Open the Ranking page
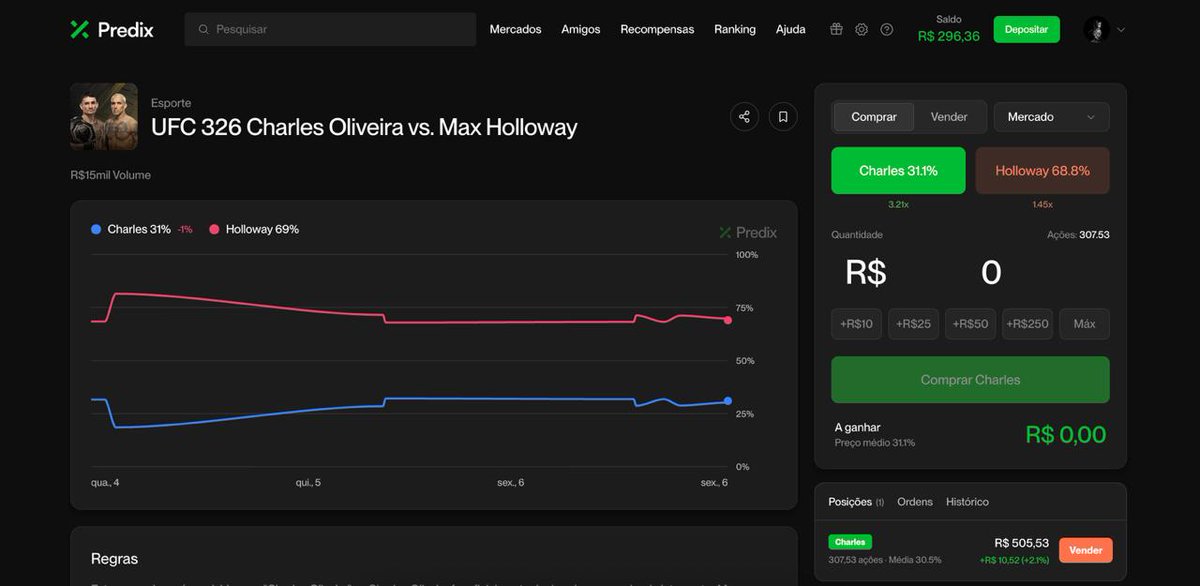Image resolution: width=1200 pixels, height=586 pixels. [x=735, y=29]
